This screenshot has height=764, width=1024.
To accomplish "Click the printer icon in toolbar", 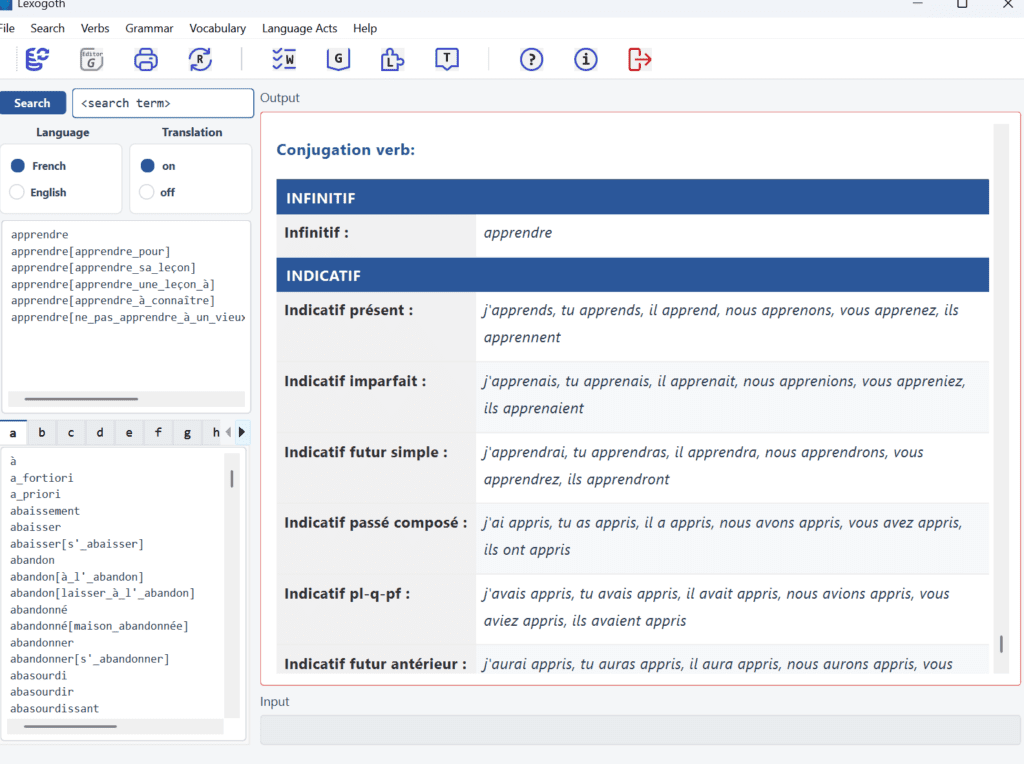I will 146,59.
